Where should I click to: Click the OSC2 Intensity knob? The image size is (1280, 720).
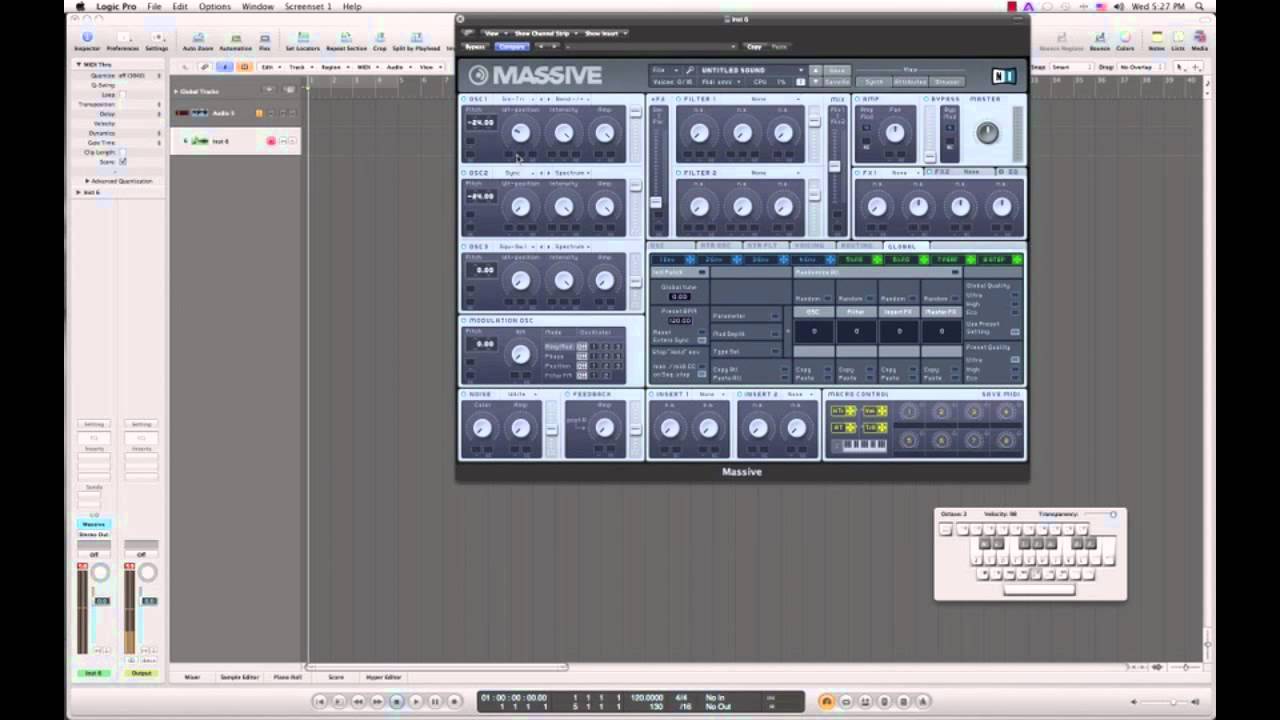click(x=563, y=207)
